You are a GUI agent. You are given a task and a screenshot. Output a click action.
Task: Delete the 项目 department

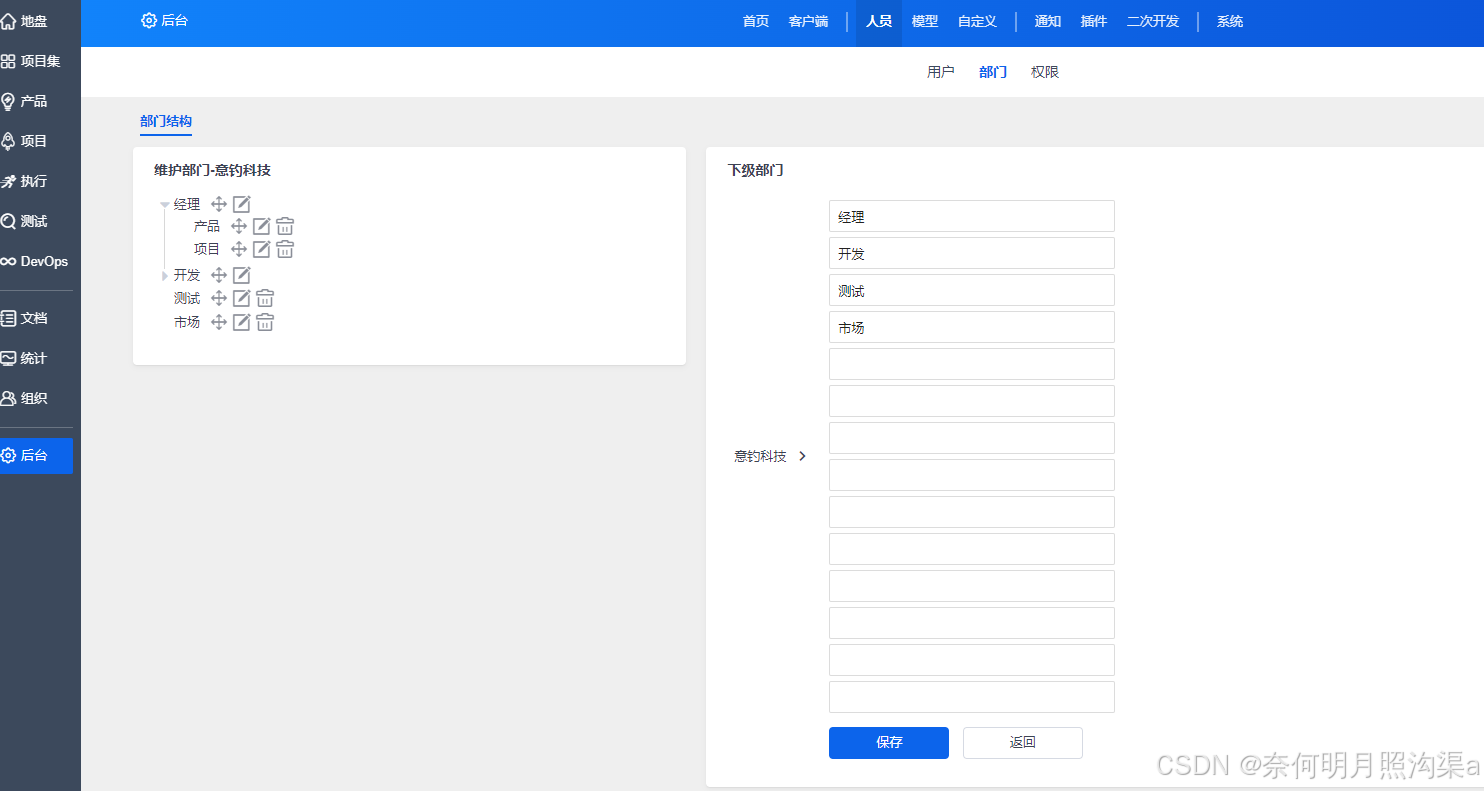click(285, 249)
